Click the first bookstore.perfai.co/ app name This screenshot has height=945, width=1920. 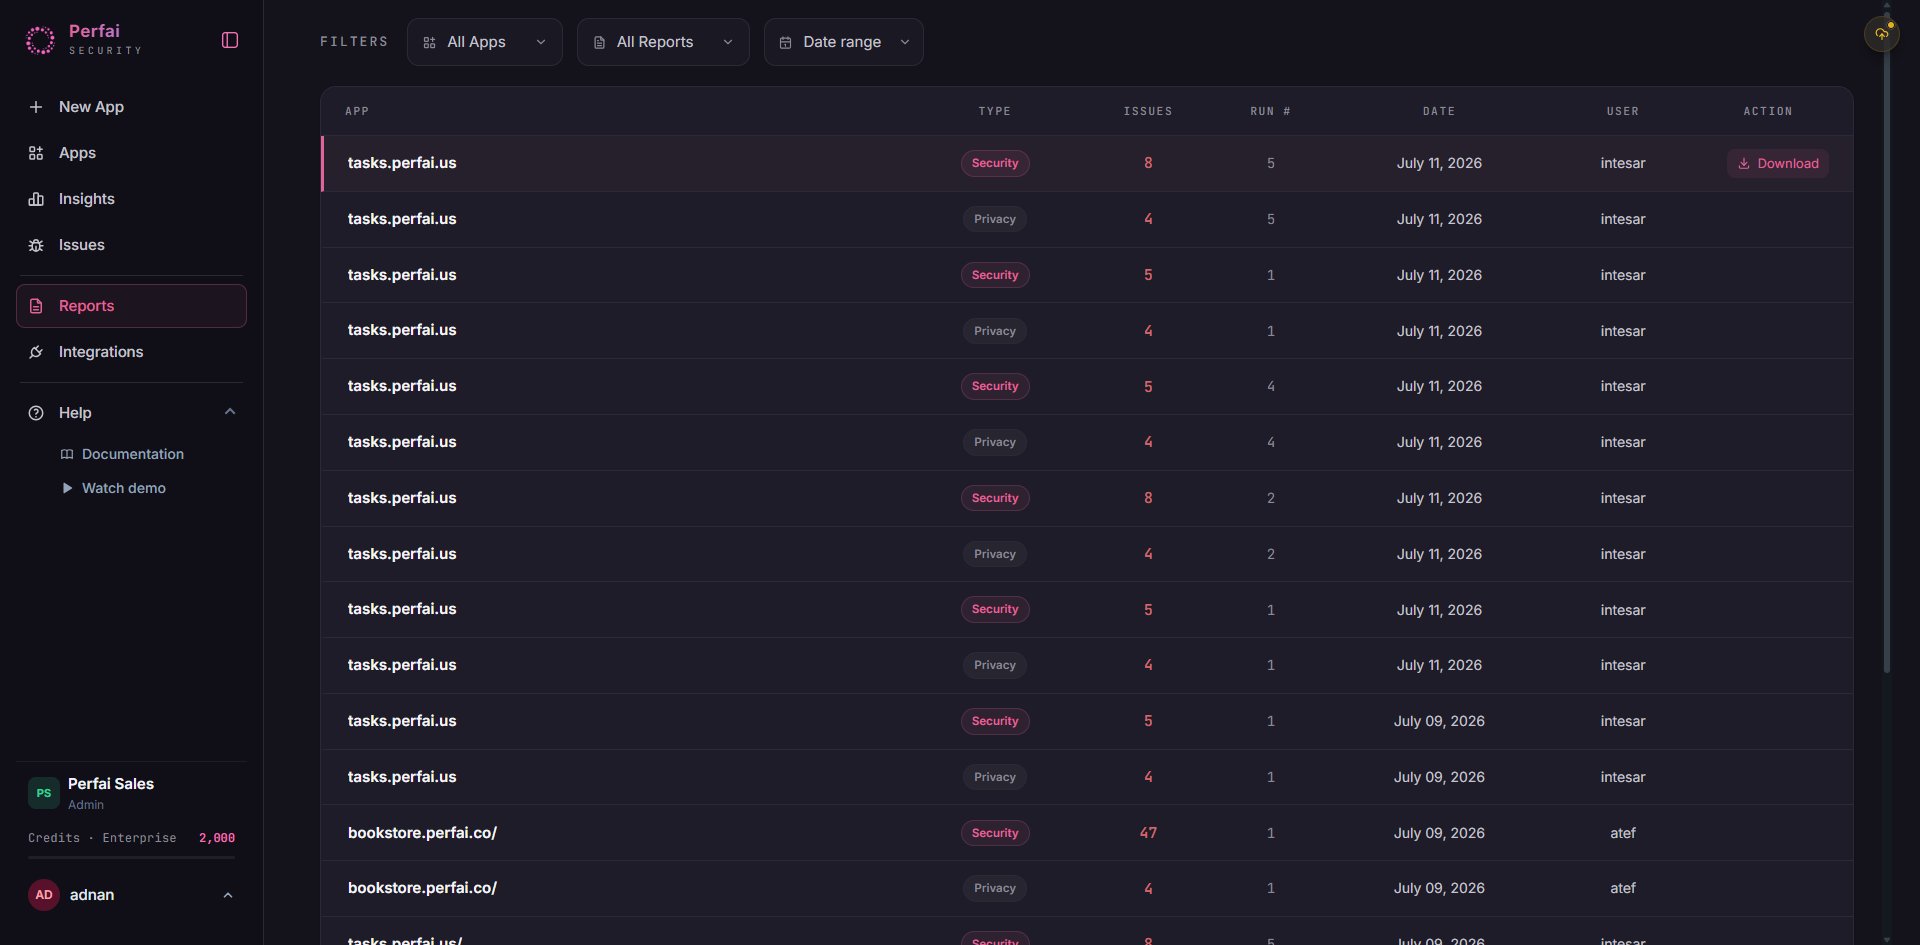(x=422, y=833)
